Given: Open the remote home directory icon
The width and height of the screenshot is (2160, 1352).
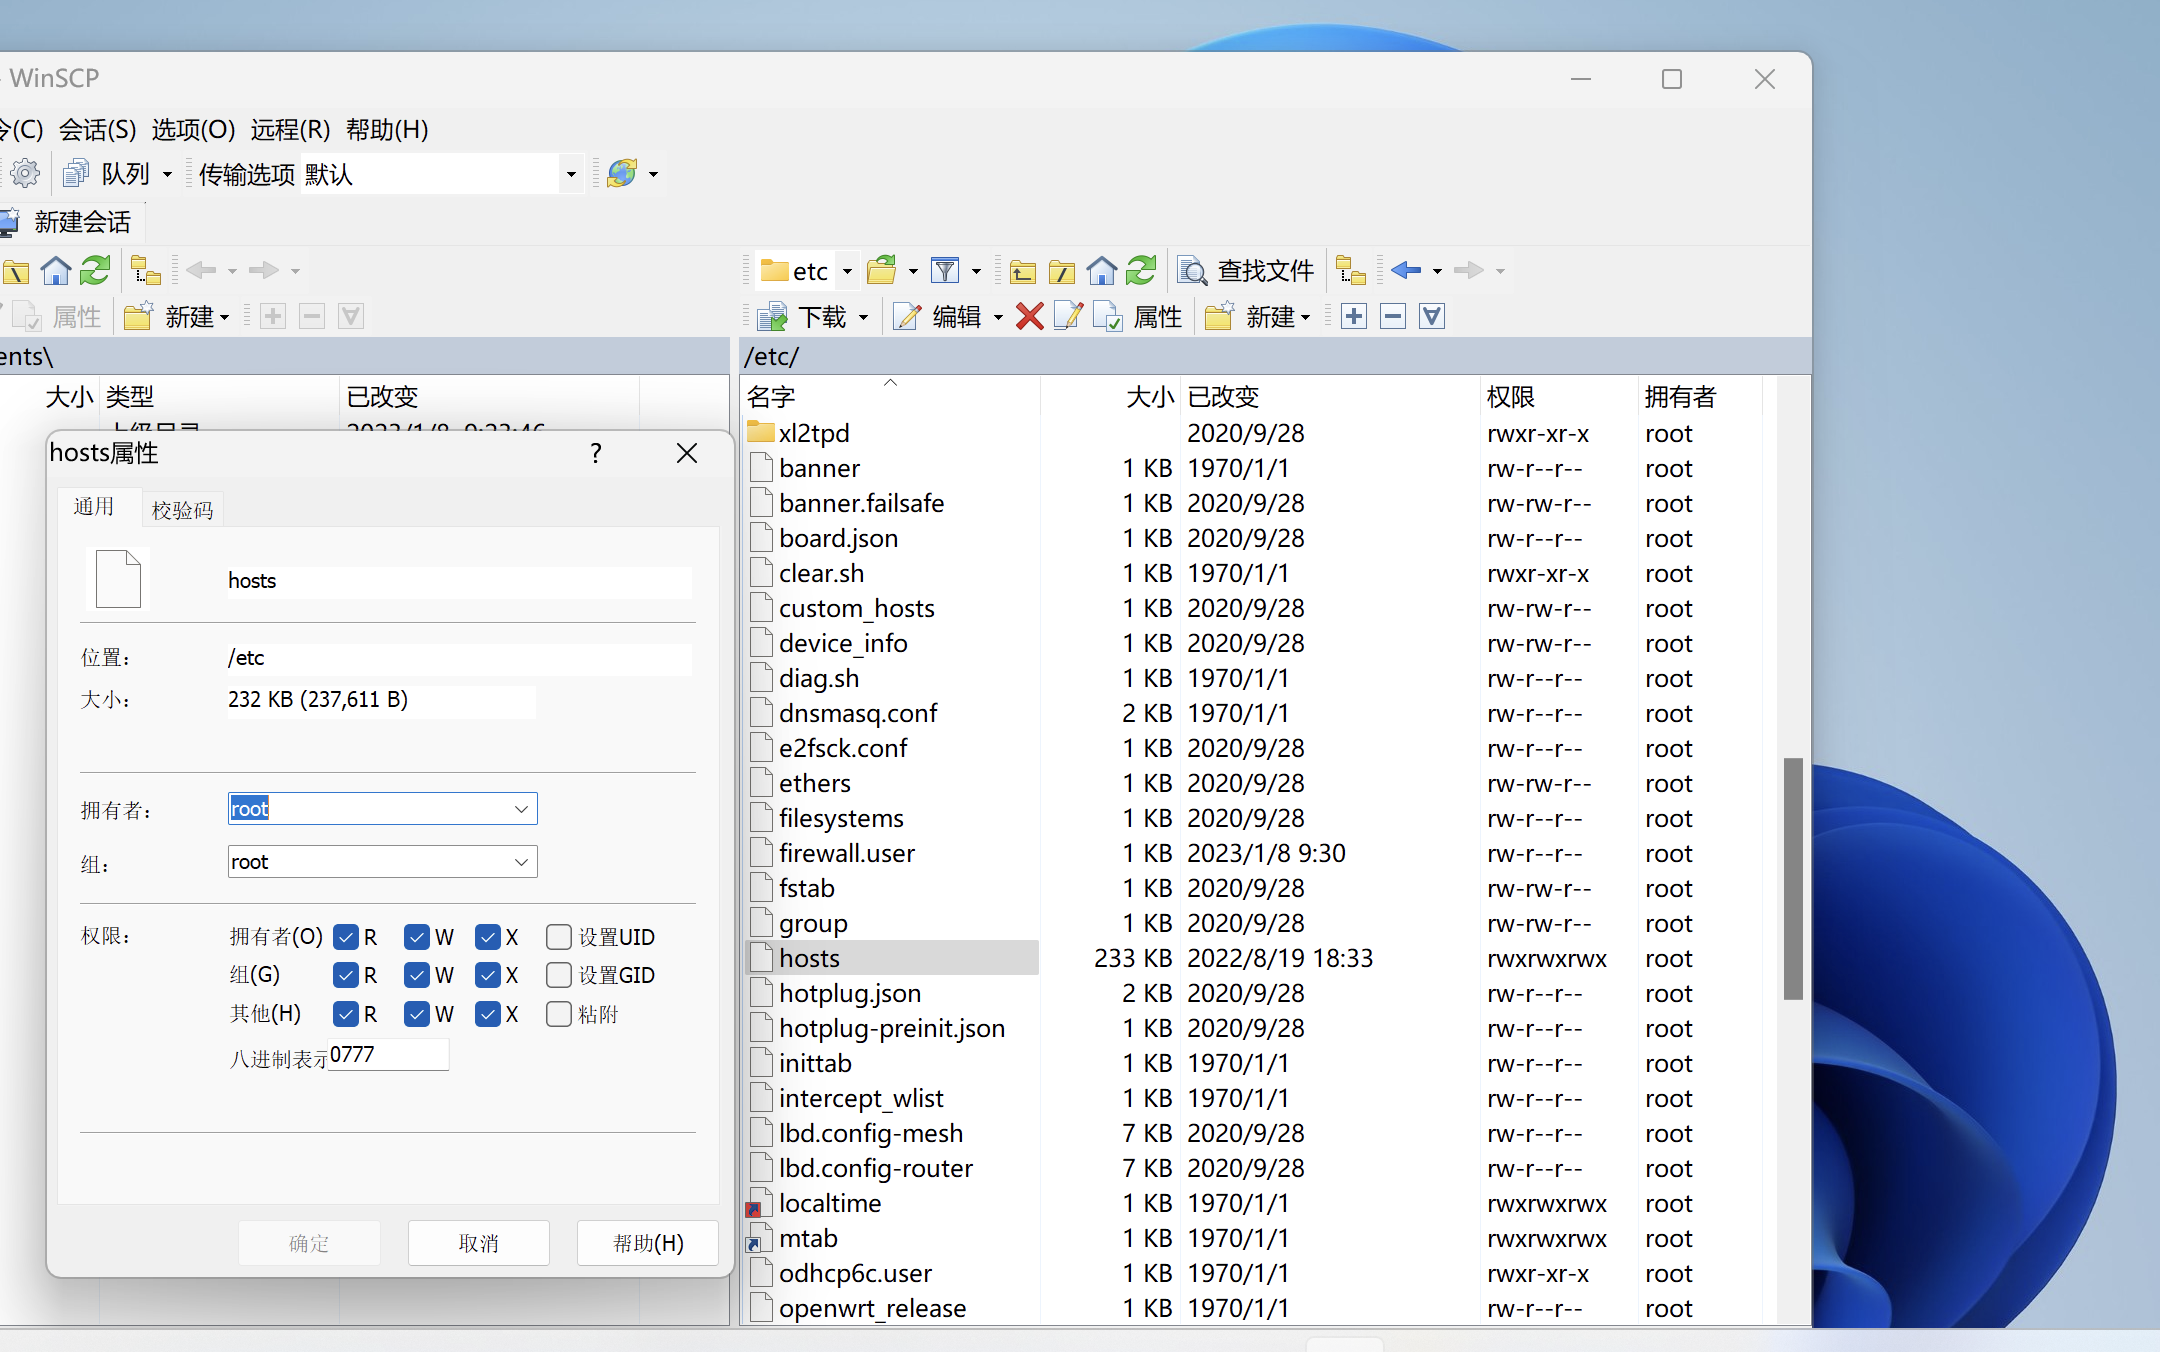Looking at the screenshot, I should [x=1100, y=270].
